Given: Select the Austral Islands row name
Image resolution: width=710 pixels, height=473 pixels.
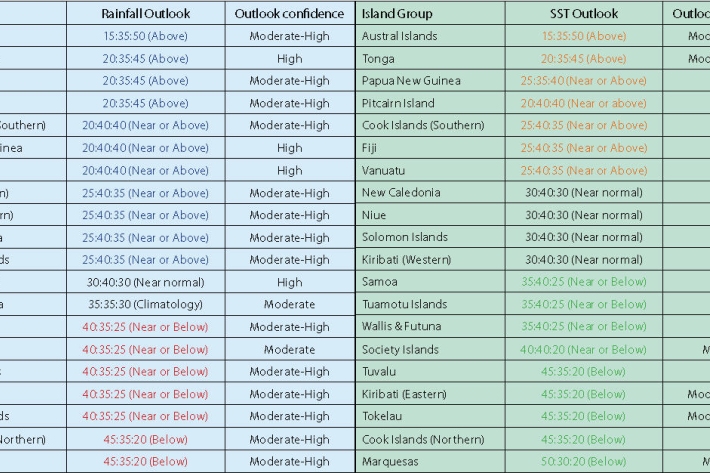Looking at the screenshot, I should click(400, 36).
